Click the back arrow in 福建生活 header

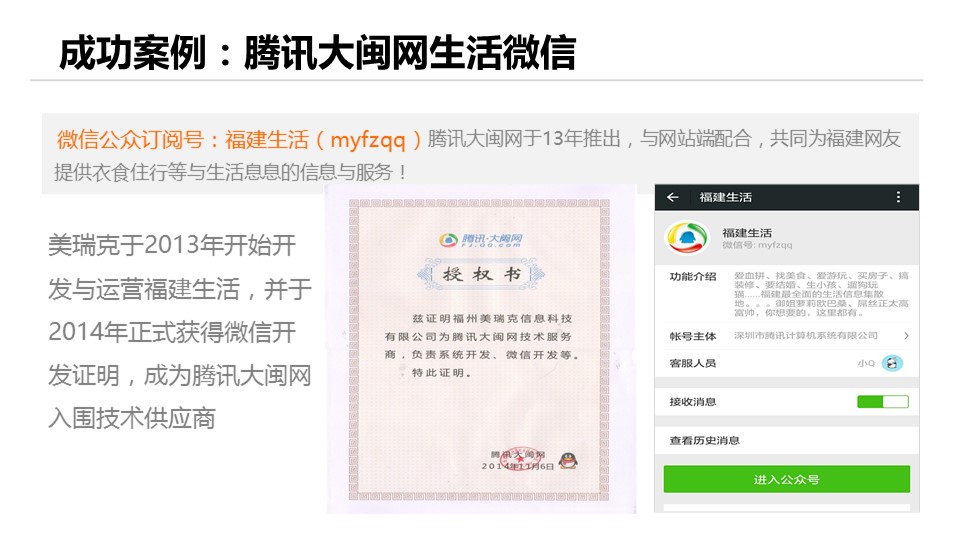(673, 197)
